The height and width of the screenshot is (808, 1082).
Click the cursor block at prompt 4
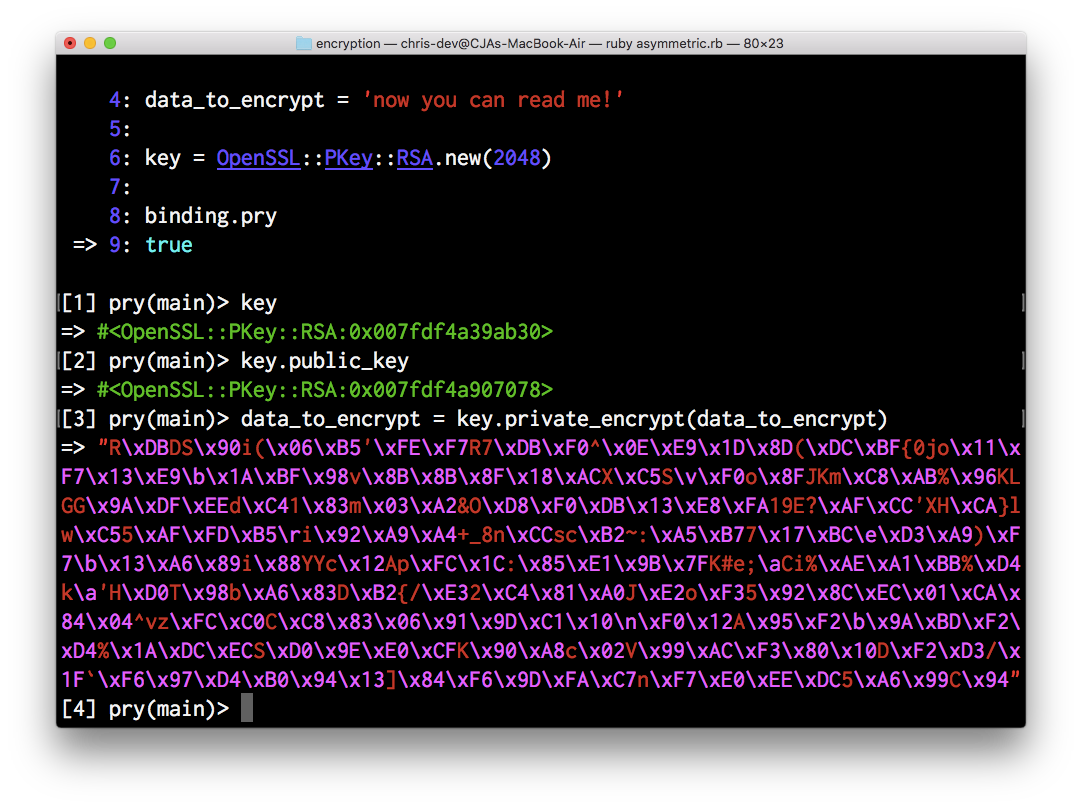pyautogui.click(x=247, y=709)
